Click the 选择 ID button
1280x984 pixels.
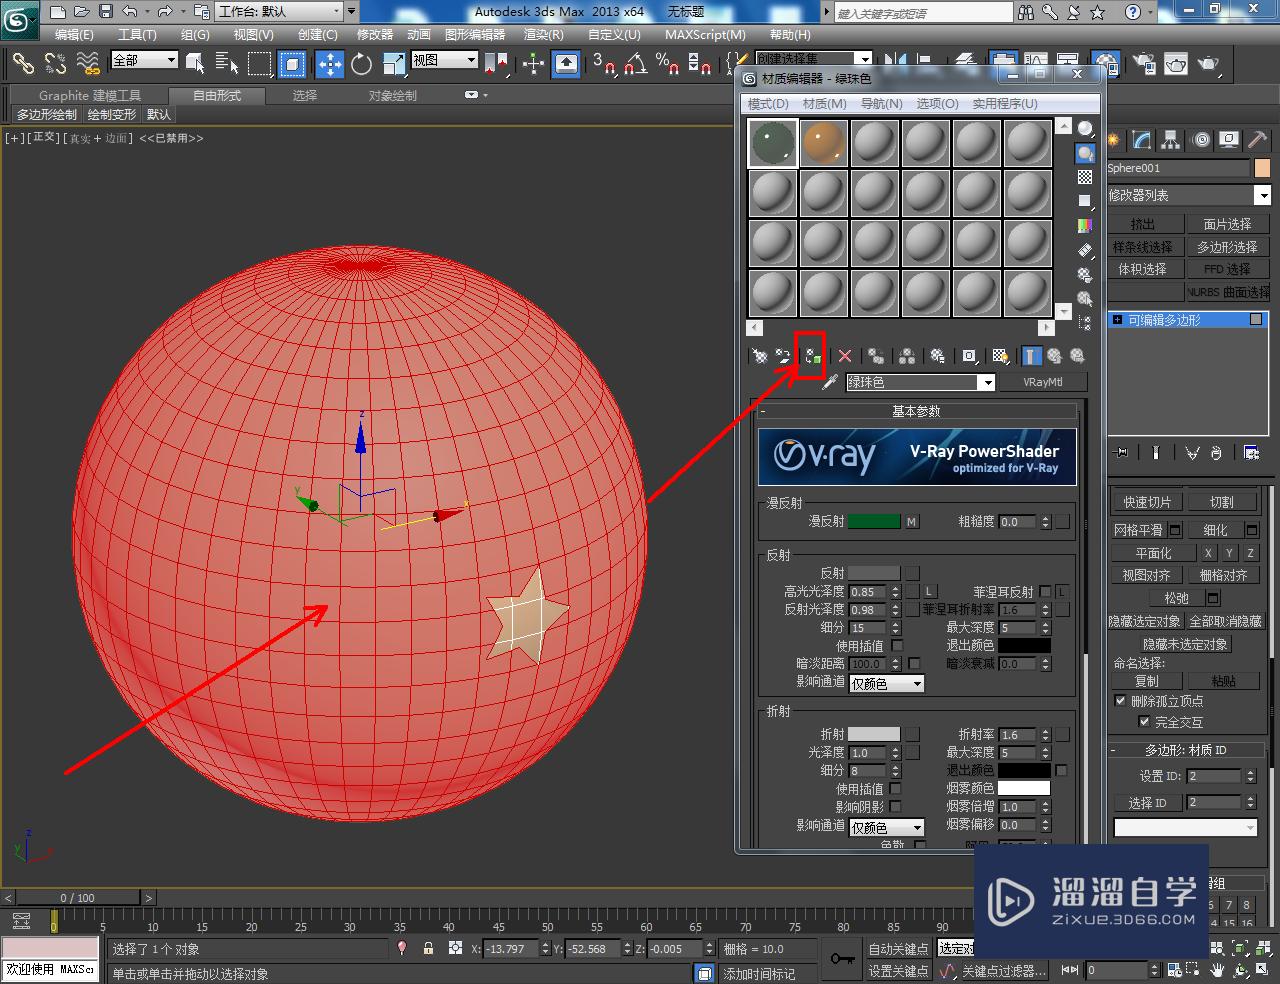(x=1148, y=803)
